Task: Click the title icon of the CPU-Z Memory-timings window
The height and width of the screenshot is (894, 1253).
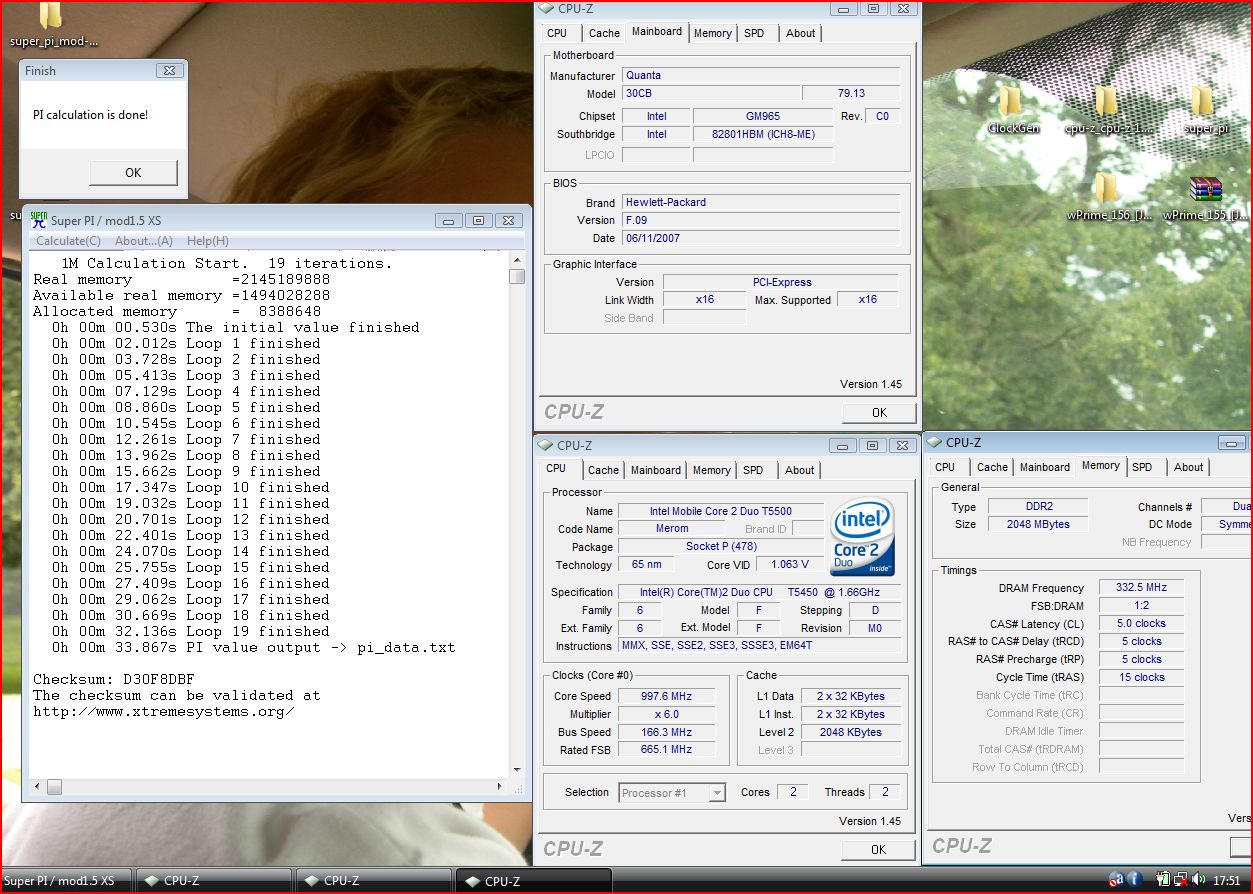Action: coord(934,442)
